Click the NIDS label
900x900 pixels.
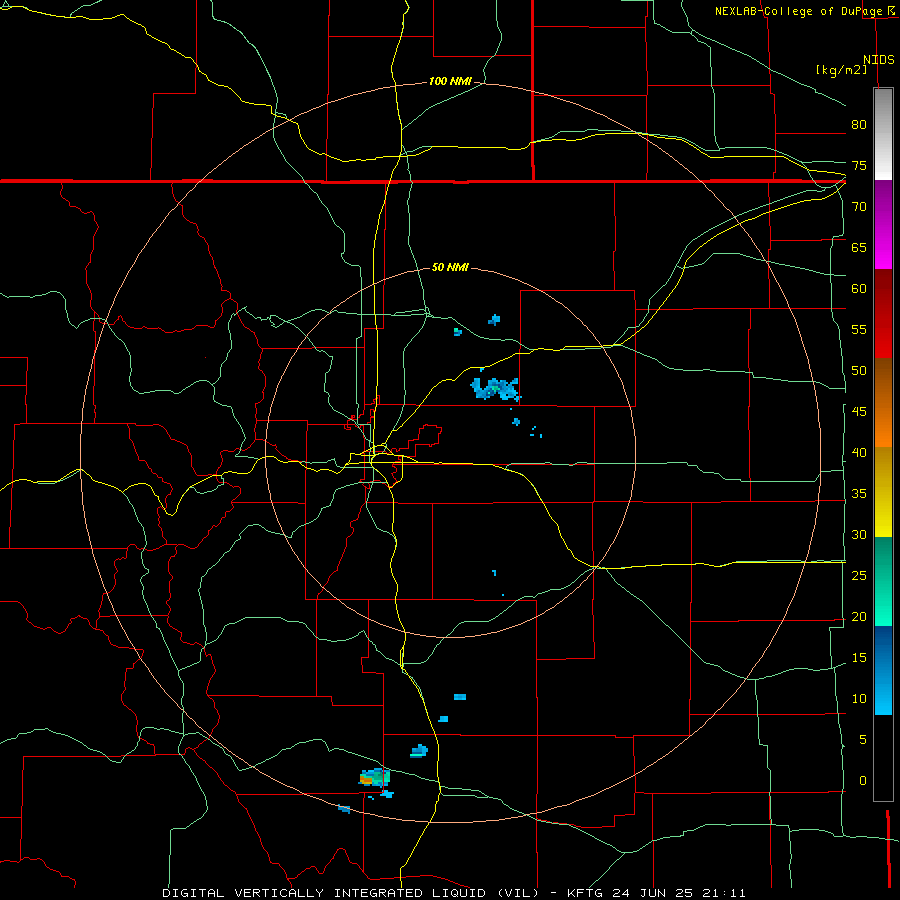click(x=878, y=60)
